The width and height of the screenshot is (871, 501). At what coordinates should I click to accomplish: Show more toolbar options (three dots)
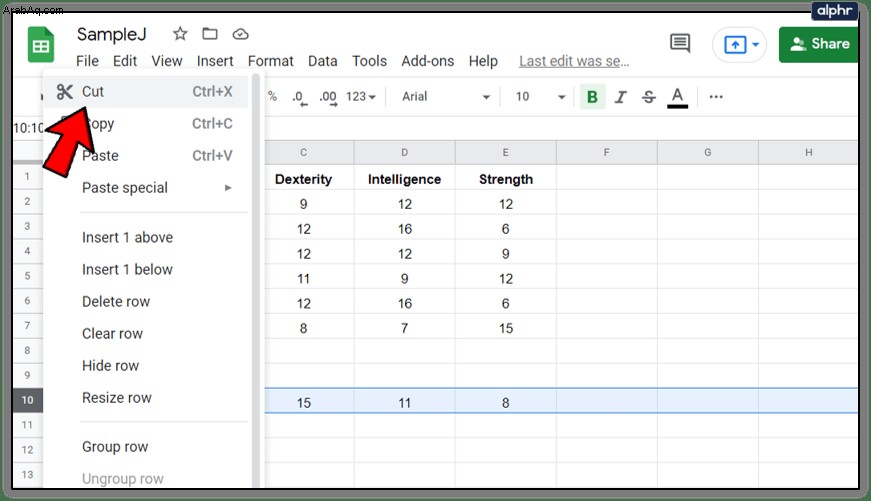[716, 97]
